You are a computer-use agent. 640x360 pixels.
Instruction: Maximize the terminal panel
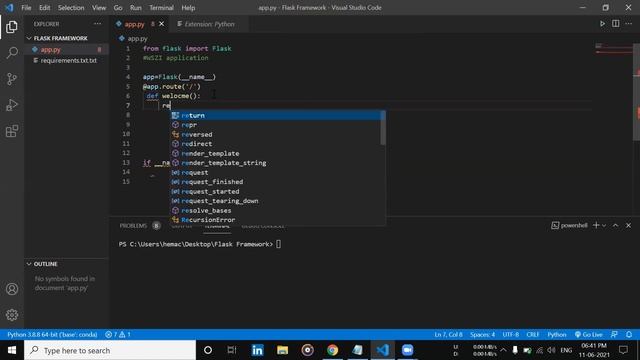pyautogui.click(x=616, y=225)
